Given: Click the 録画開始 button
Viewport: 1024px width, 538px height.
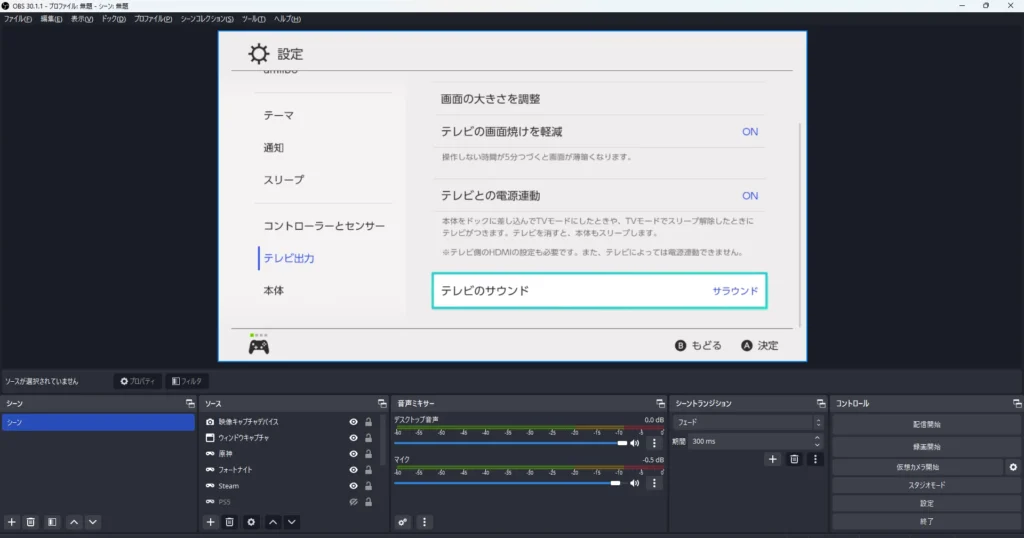Looking at the screenshot, I should tap(926, 447).
